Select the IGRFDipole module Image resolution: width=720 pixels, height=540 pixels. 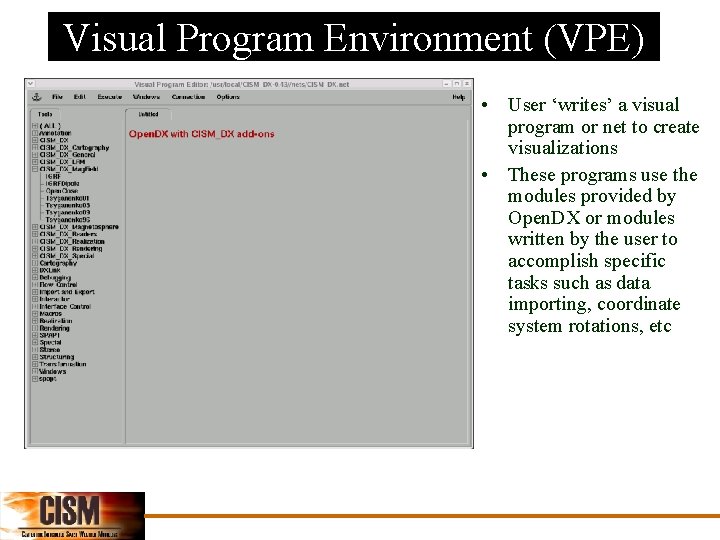(62, 184)
